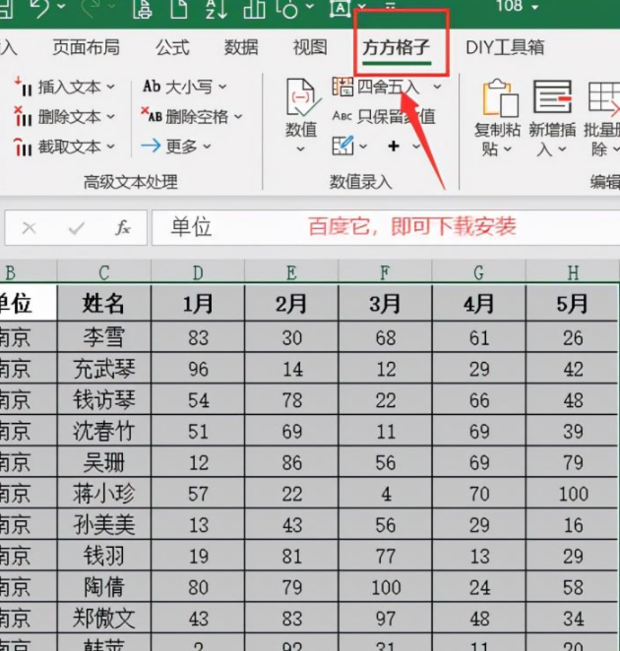Click the 复制粘贴 clipboard icon

[x=500, y=98]
